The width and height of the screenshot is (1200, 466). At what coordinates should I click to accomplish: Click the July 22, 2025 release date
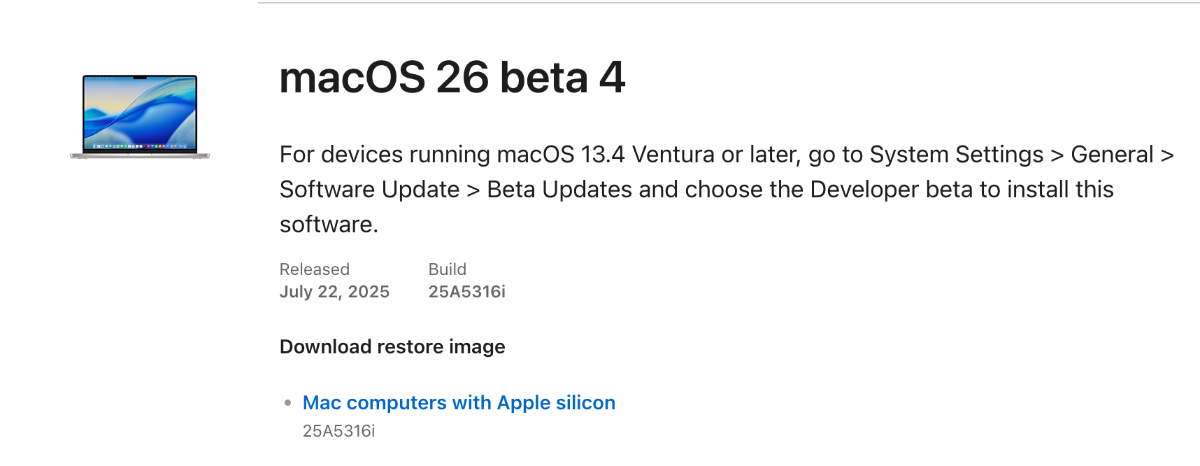[x=334, y=292]
